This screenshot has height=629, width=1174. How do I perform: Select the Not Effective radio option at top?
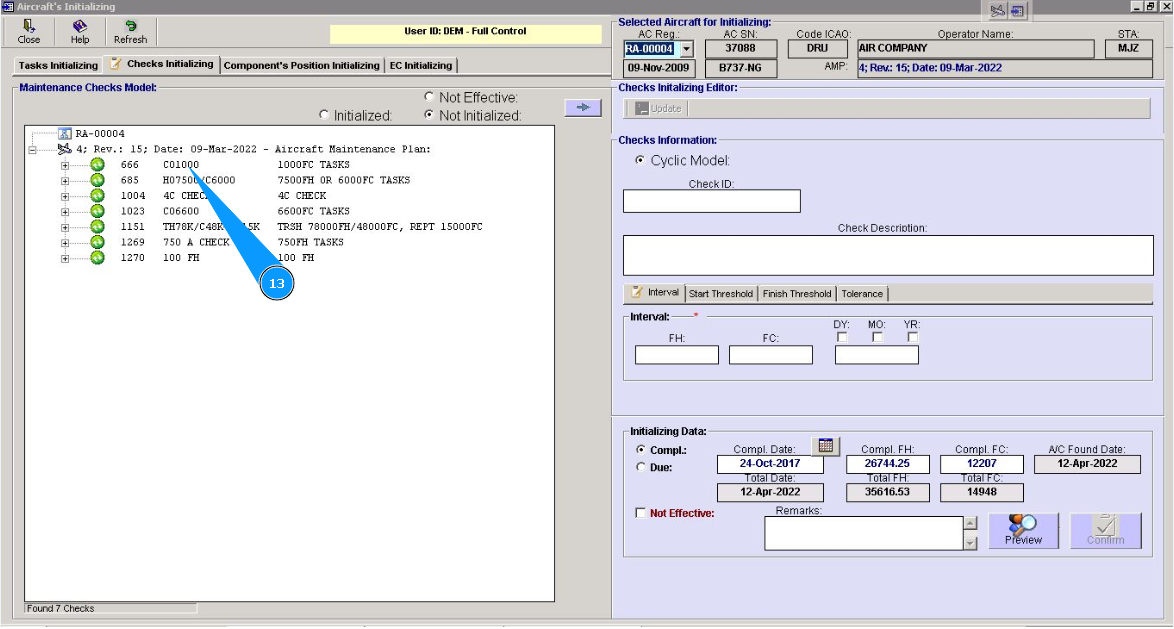pyautogui.click(x=429, y=97)
